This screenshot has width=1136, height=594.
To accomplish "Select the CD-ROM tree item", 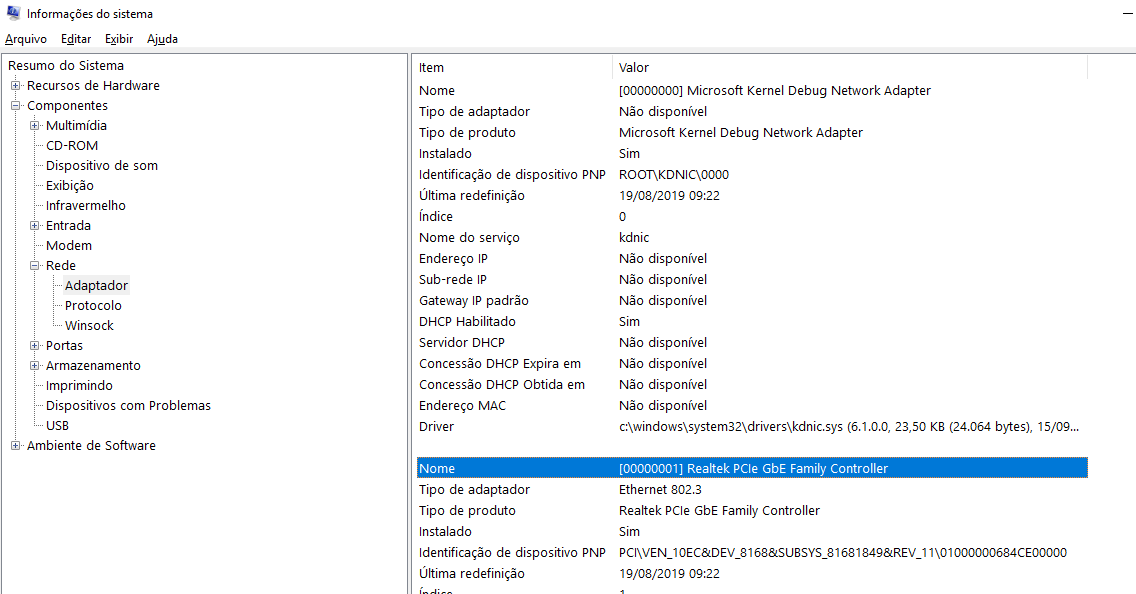I will coord(72,146).
